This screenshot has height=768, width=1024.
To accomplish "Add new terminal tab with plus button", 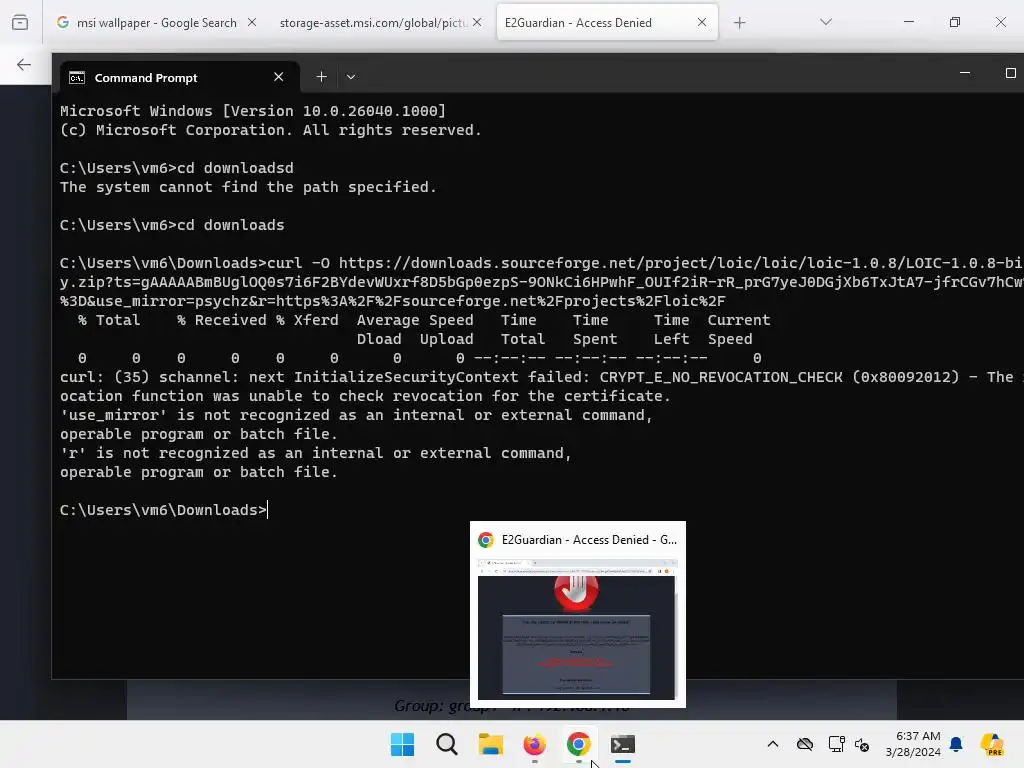I will tap(321, 77).
